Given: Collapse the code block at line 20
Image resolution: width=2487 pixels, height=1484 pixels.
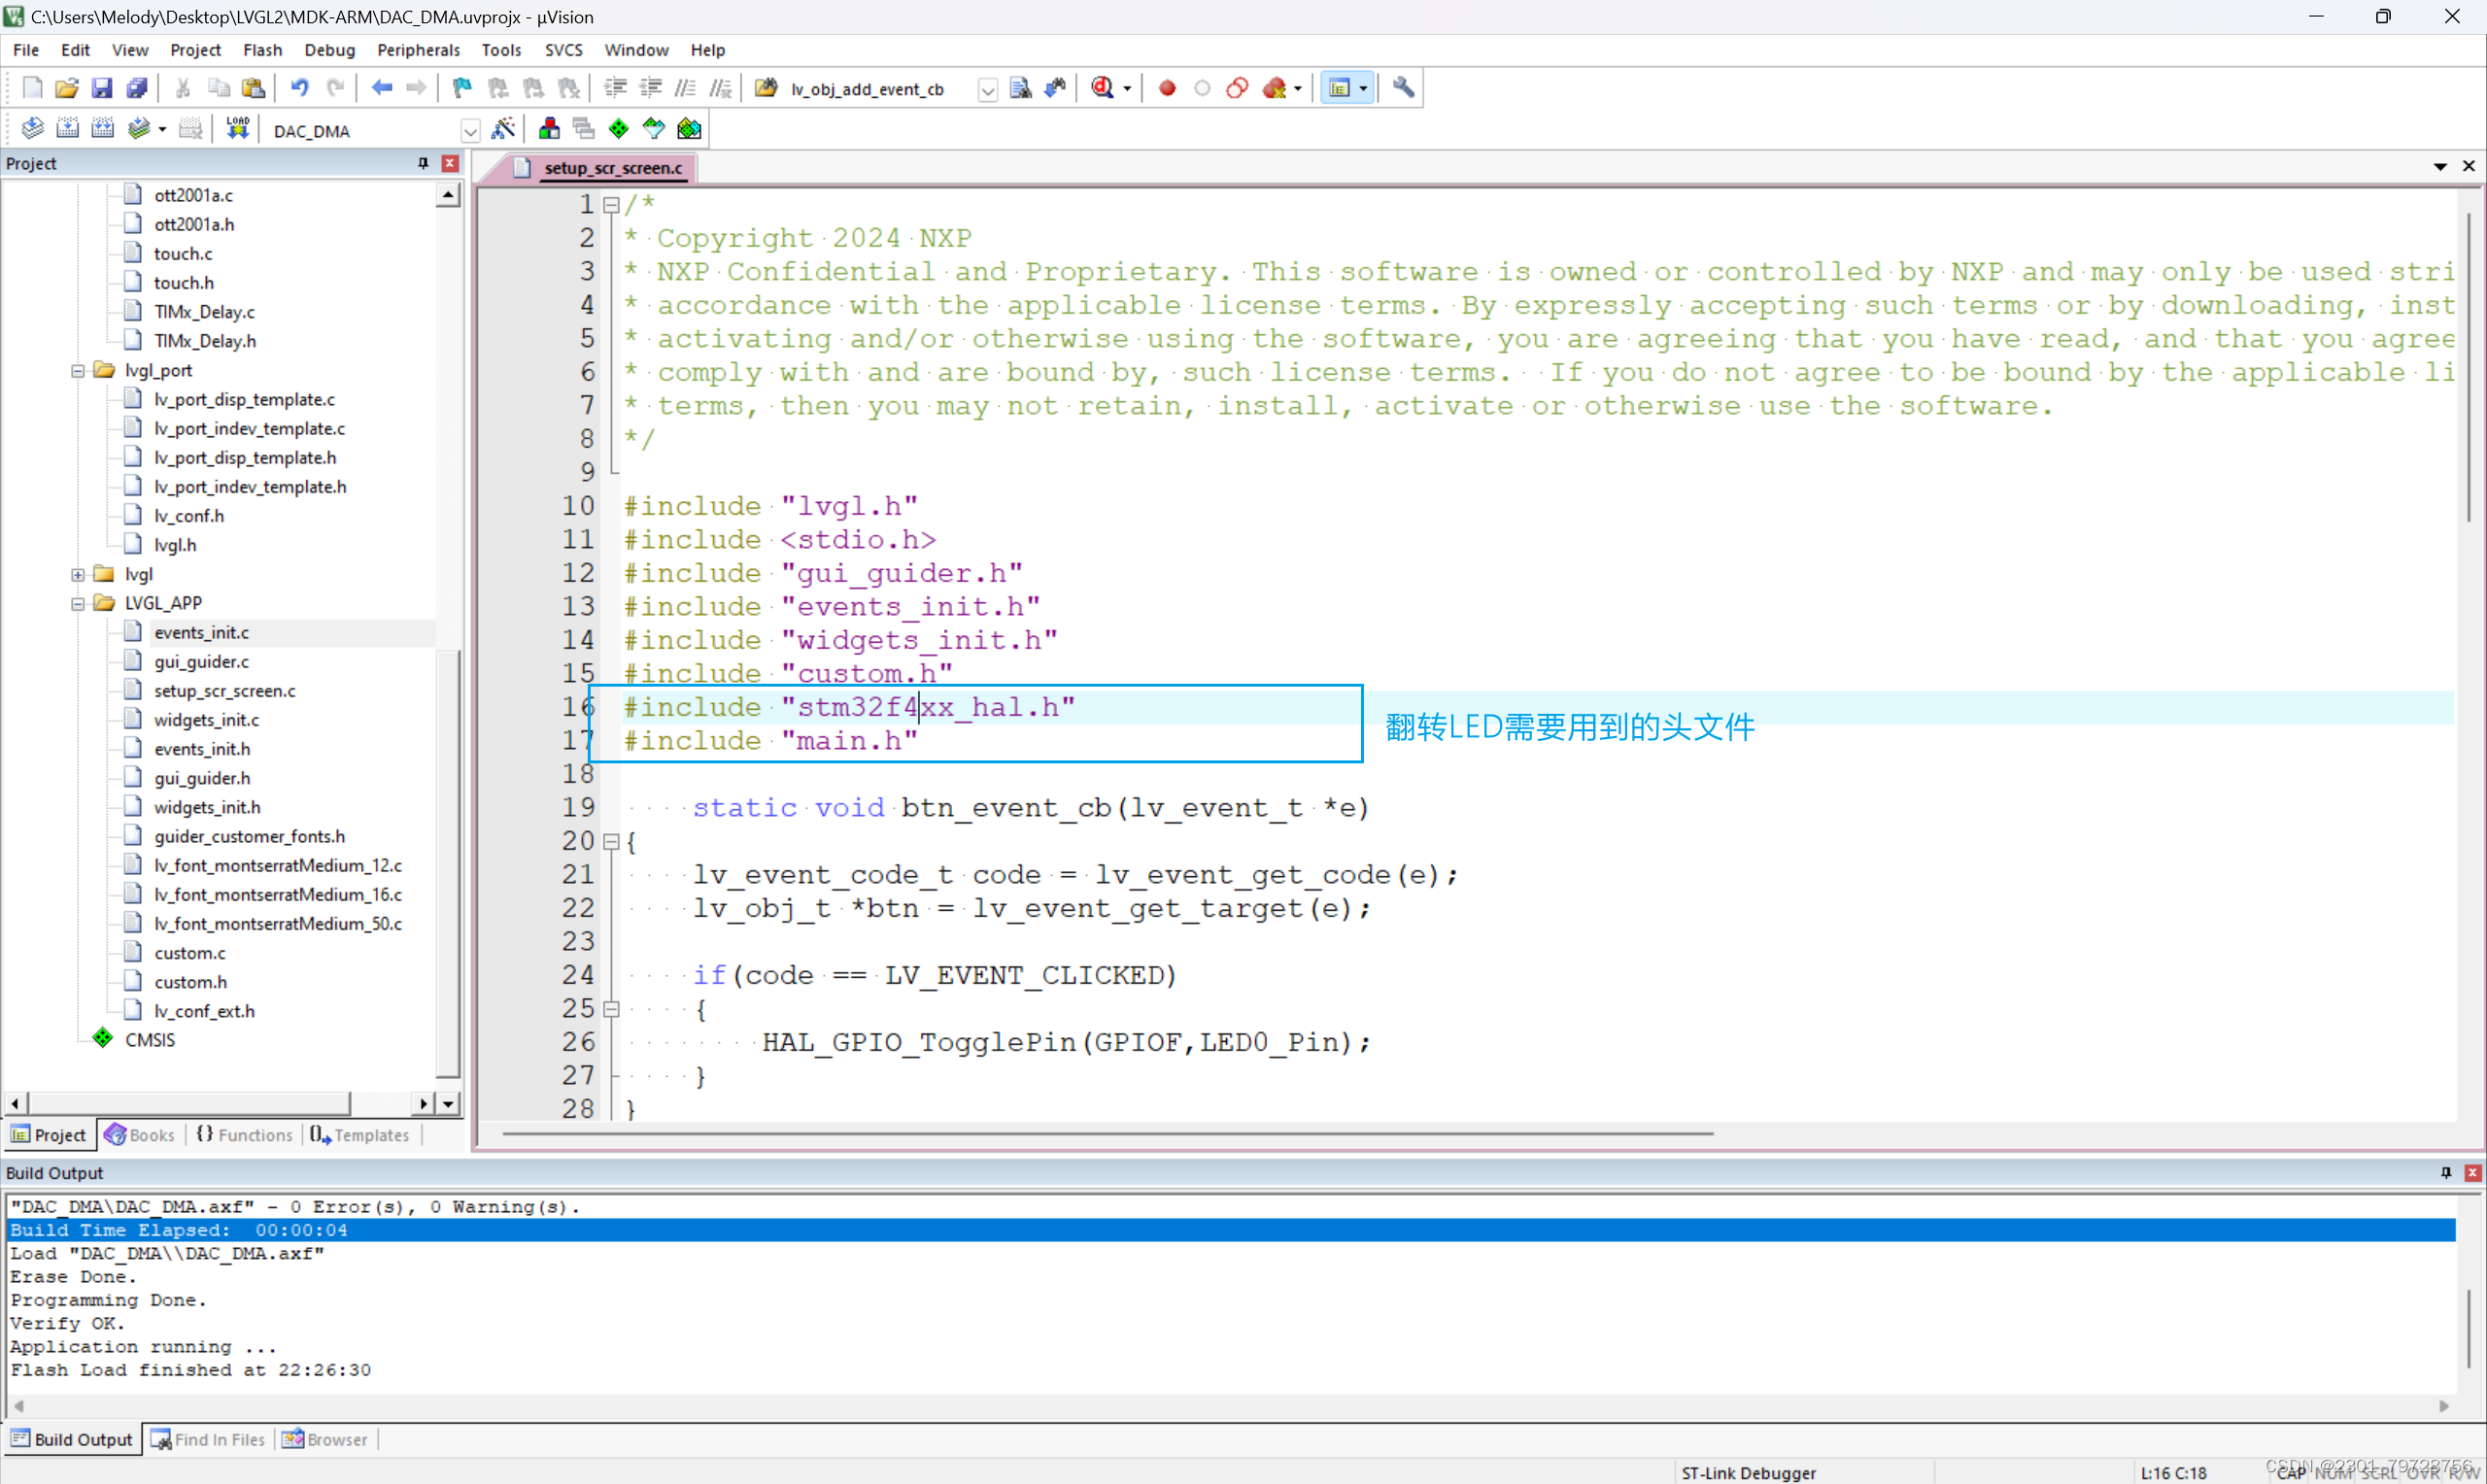Looking at the screenshot, I should [612, 842].
